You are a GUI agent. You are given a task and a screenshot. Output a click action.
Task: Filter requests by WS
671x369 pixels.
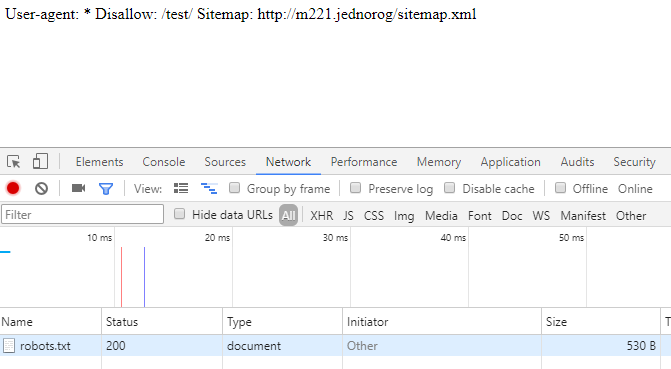click(541, 216)
